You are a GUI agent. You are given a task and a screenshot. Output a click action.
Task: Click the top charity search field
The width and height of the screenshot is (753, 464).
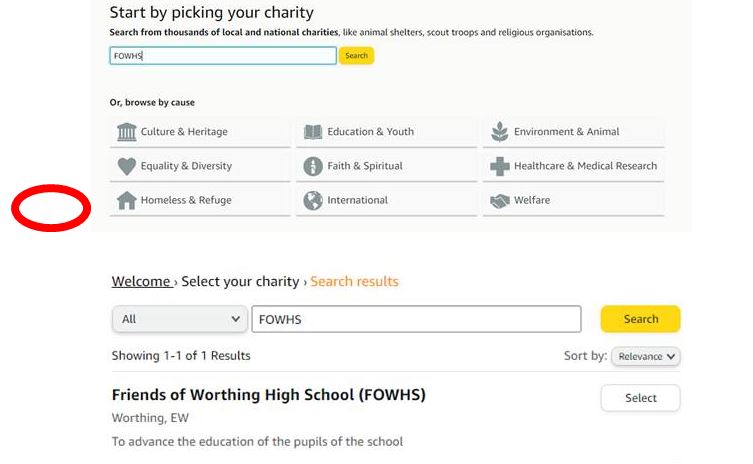pos(223,56)
